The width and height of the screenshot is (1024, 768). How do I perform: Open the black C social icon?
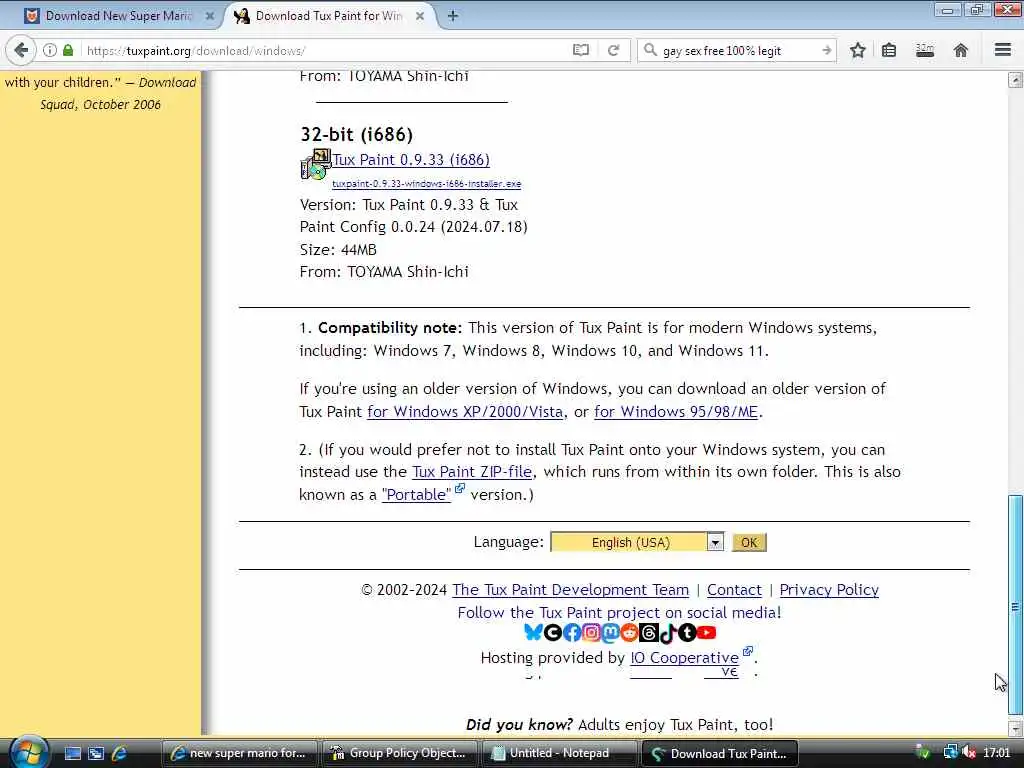click(552, 632)
